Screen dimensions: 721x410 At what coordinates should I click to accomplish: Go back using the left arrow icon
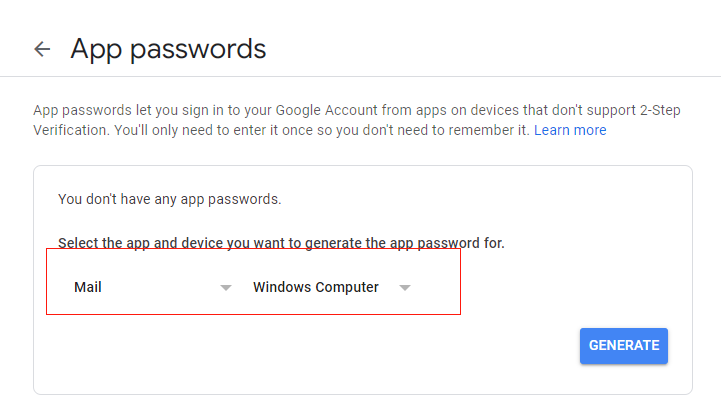42,49
